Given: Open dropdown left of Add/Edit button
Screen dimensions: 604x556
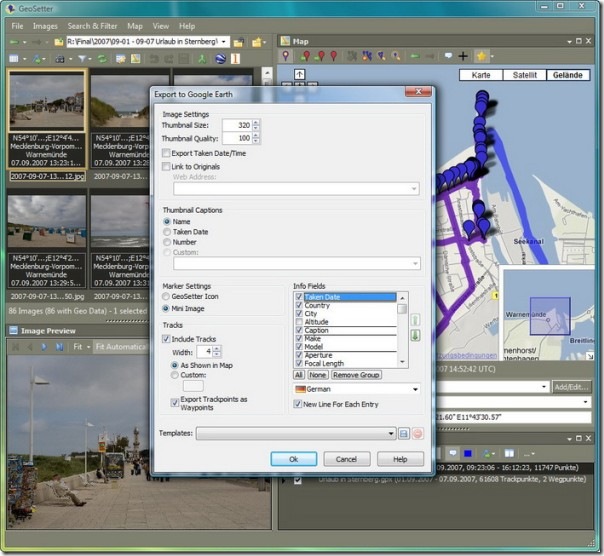Looking at the screenshot, I should [x=544, y=386].
